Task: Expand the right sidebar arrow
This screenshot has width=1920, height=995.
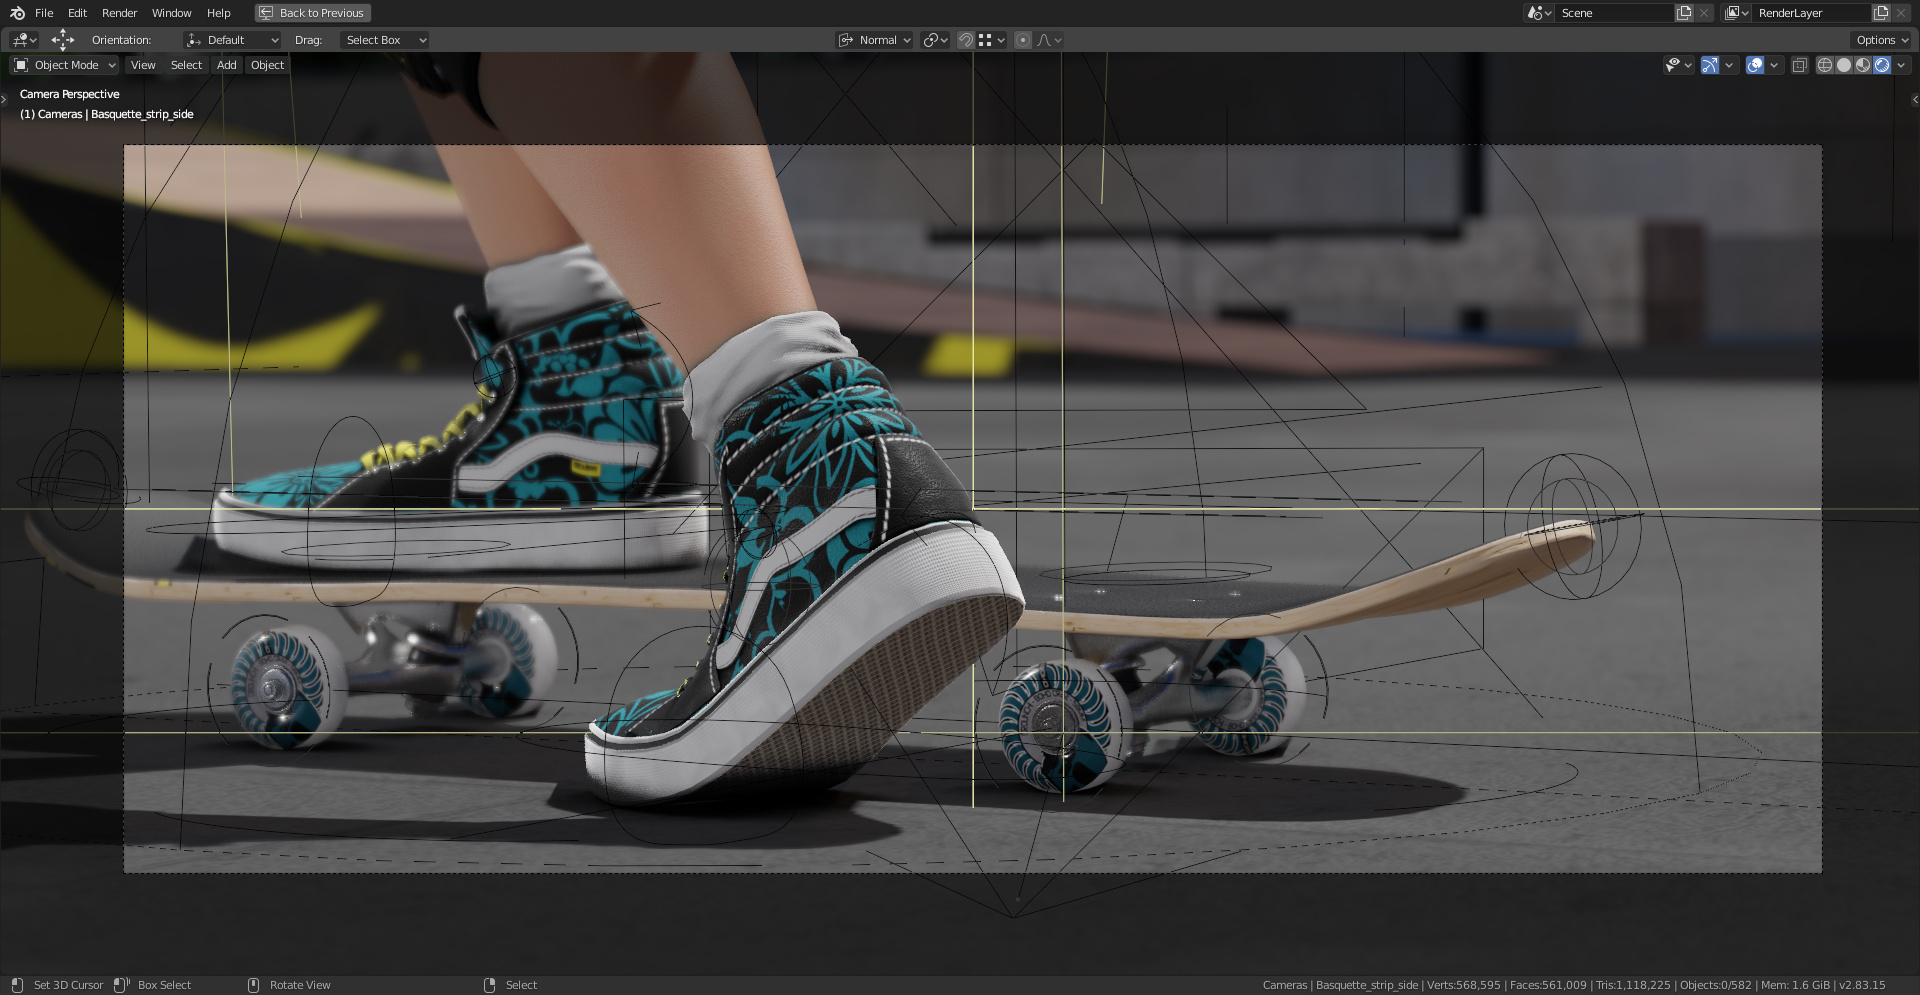Action: 1915,99
